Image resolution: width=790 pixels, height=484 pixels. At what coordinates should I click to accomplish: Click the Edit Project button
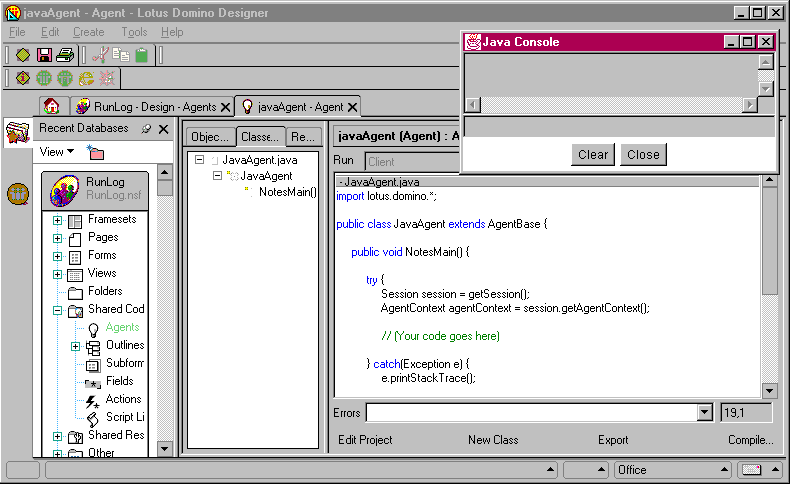point(365,440)
